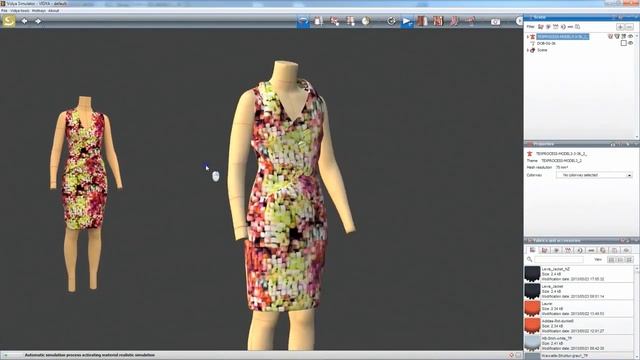Click the fabric search input field
The width and height of the screenshot is (640, 360).
click(x=559, y=260)
